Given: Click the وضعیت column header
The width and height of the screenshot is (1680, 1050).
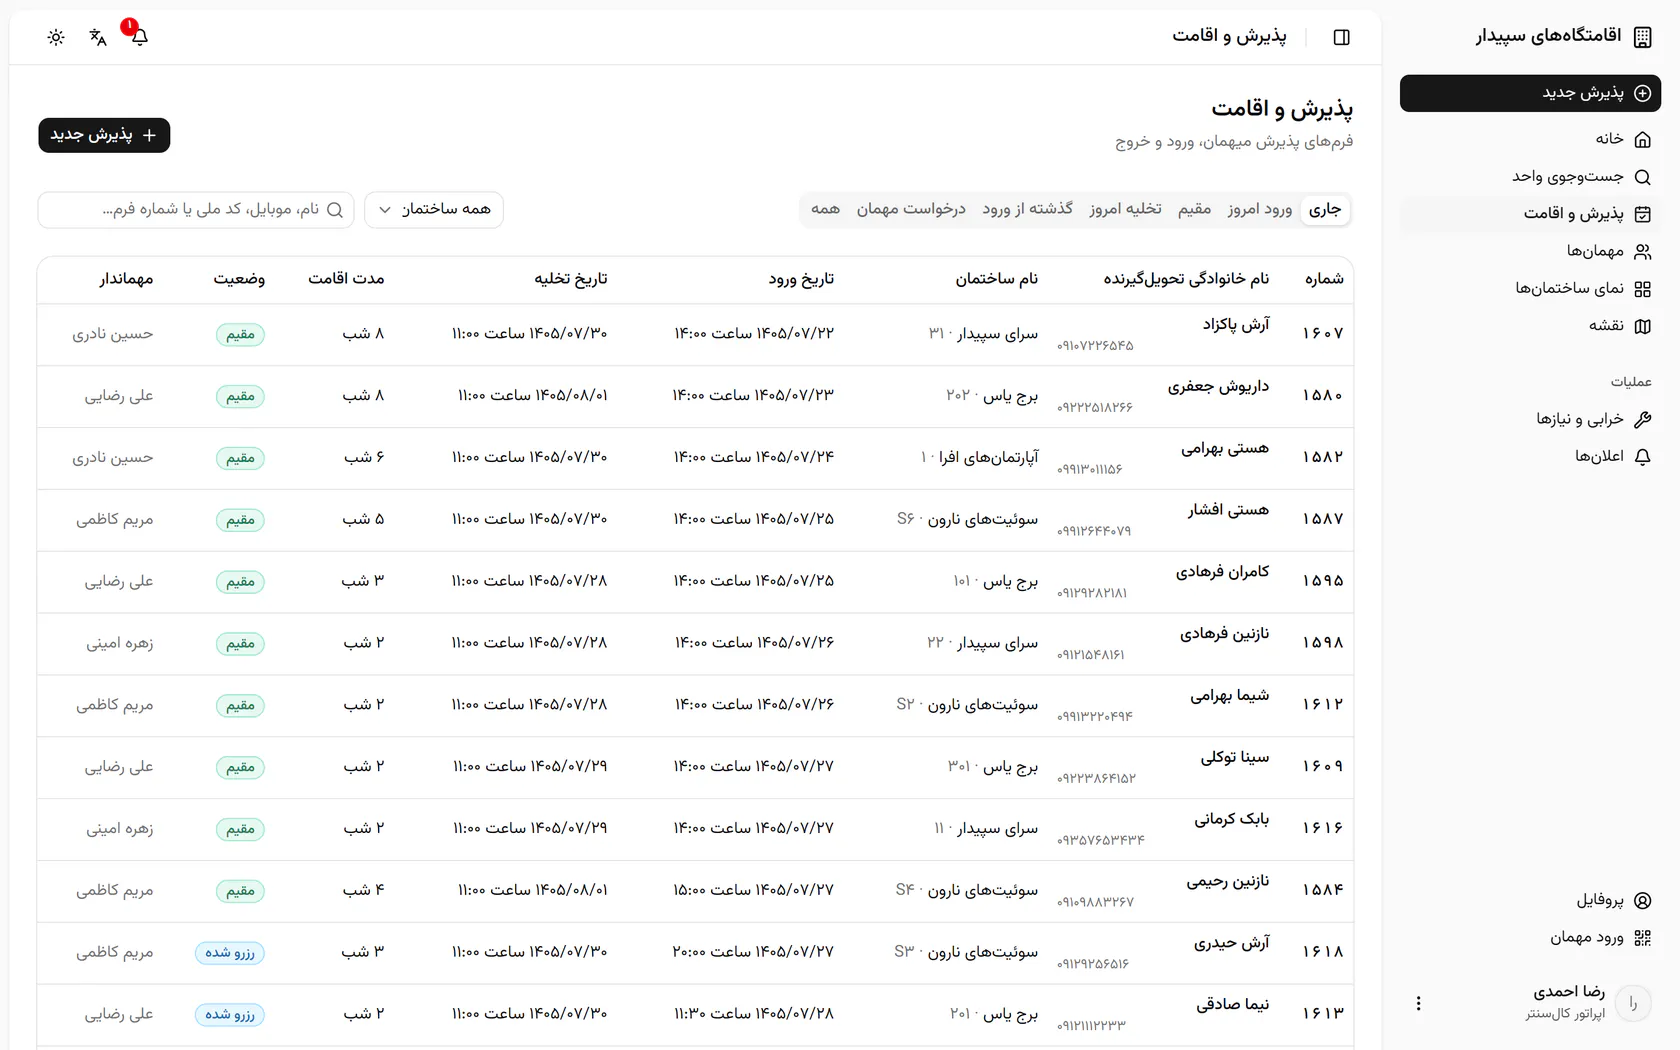Looking at the screenshot, I should [x=239, y=279].
